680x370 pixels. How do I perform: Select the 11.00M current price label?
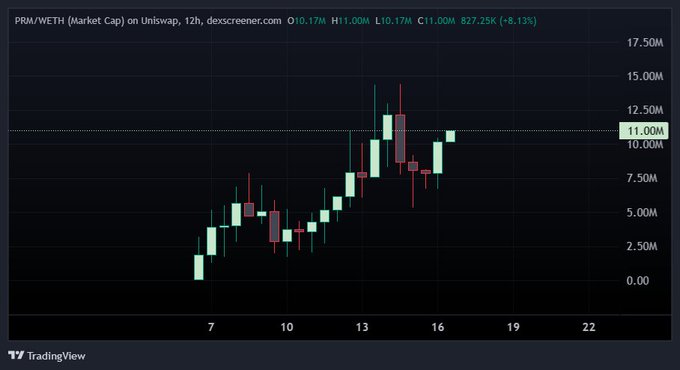point(644,131)
